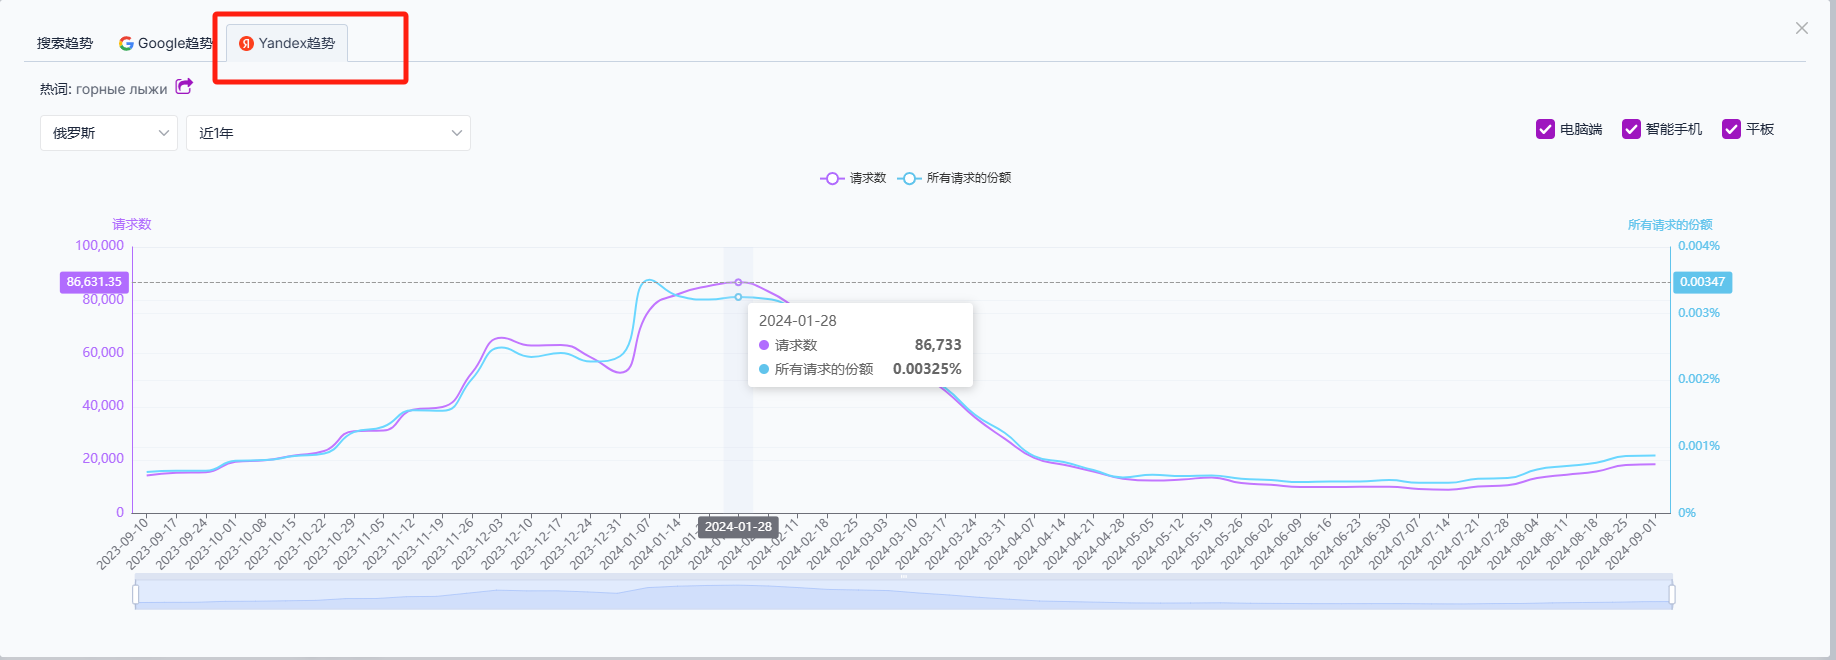This screenshot has height=660, width=1836.
Task: Click the purple 请求数 axis title
Action: [132, 224]
